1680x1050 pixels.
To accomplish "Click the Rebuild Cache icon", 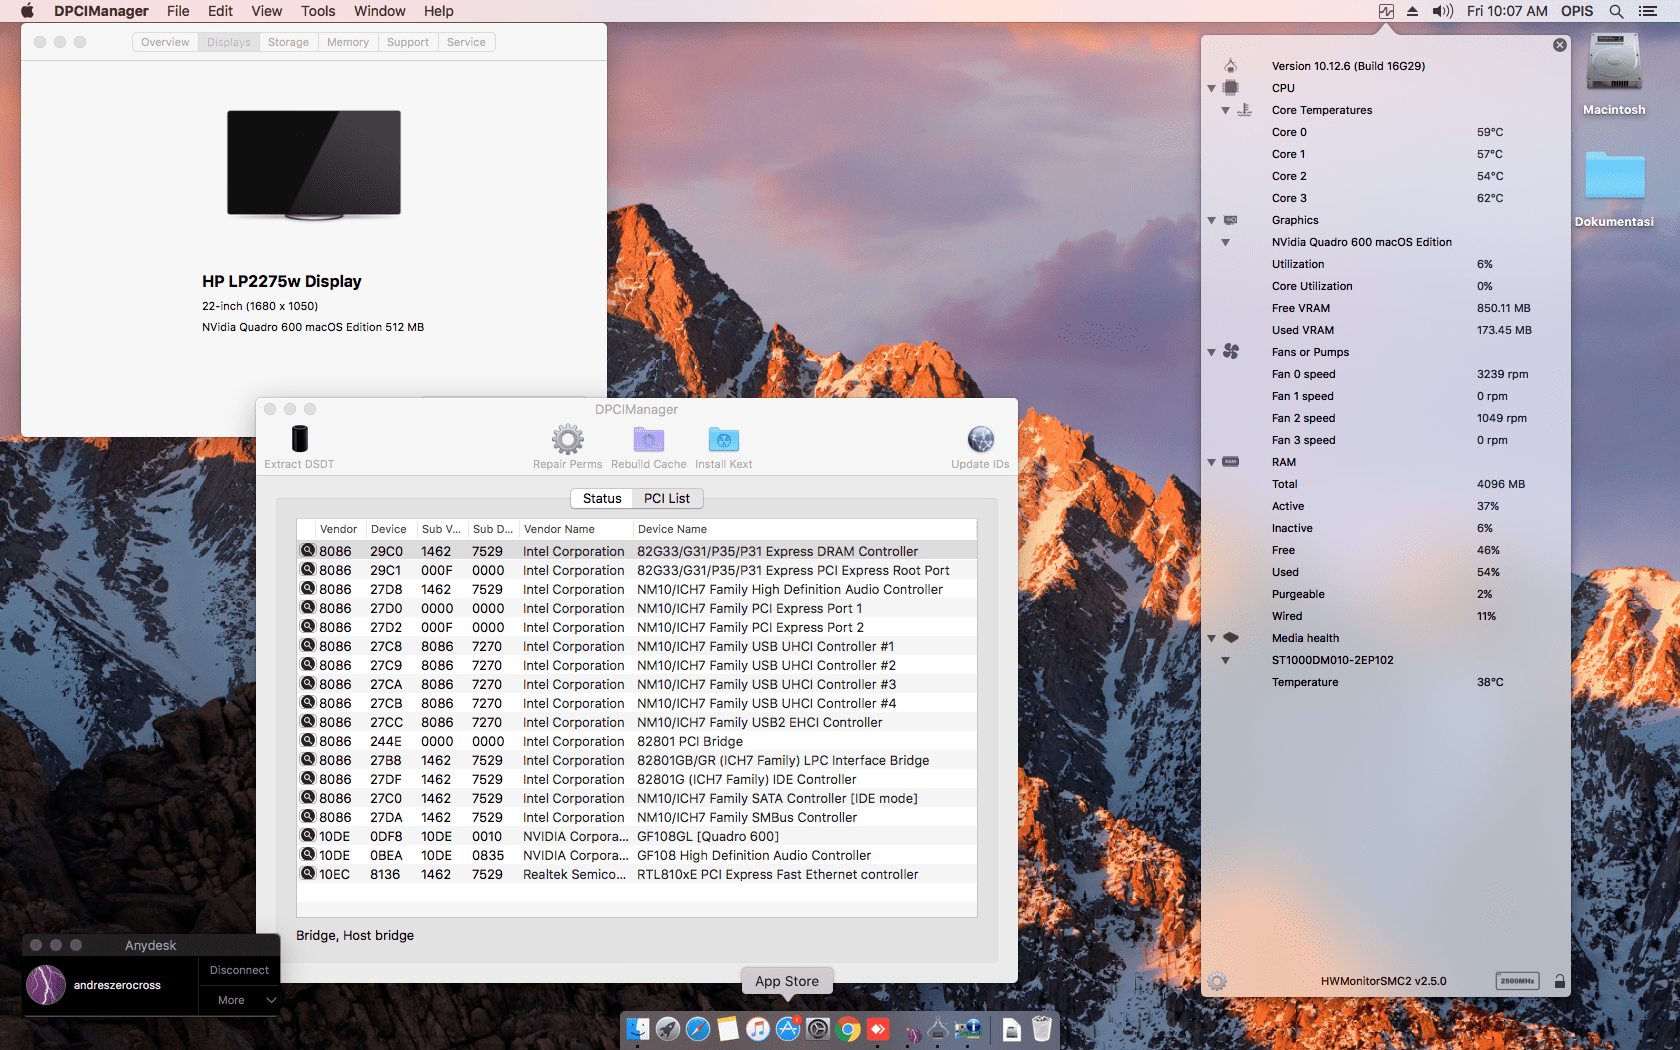I will [648, 438].
